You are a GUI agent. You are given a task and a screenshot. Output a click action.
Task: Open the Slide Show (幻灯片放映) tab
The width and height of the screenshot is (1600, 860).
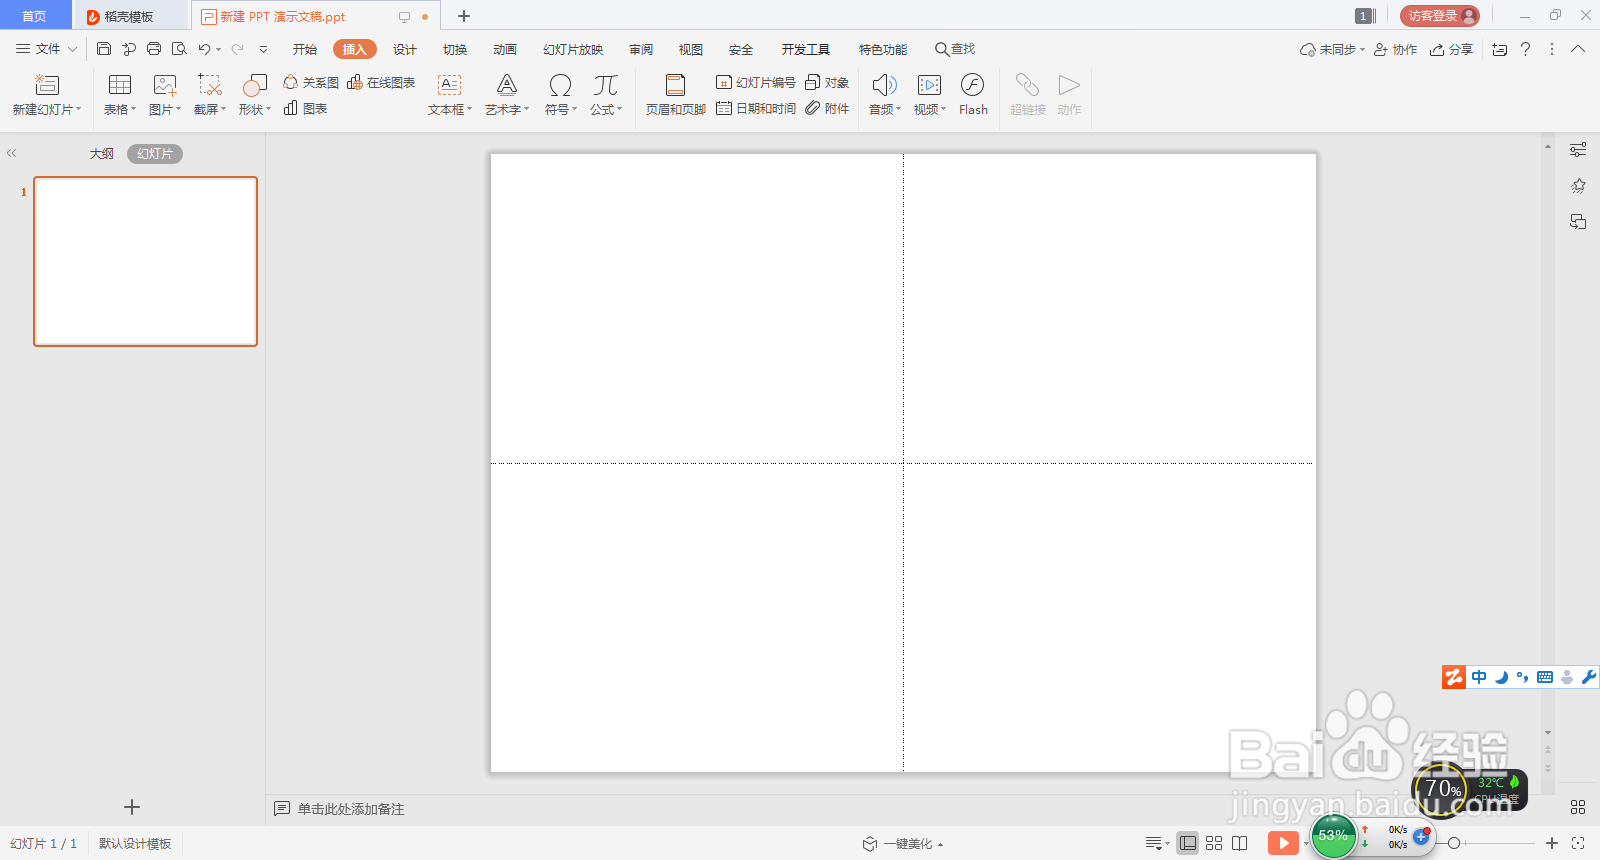pyautogui.click(x=573, y=49)
